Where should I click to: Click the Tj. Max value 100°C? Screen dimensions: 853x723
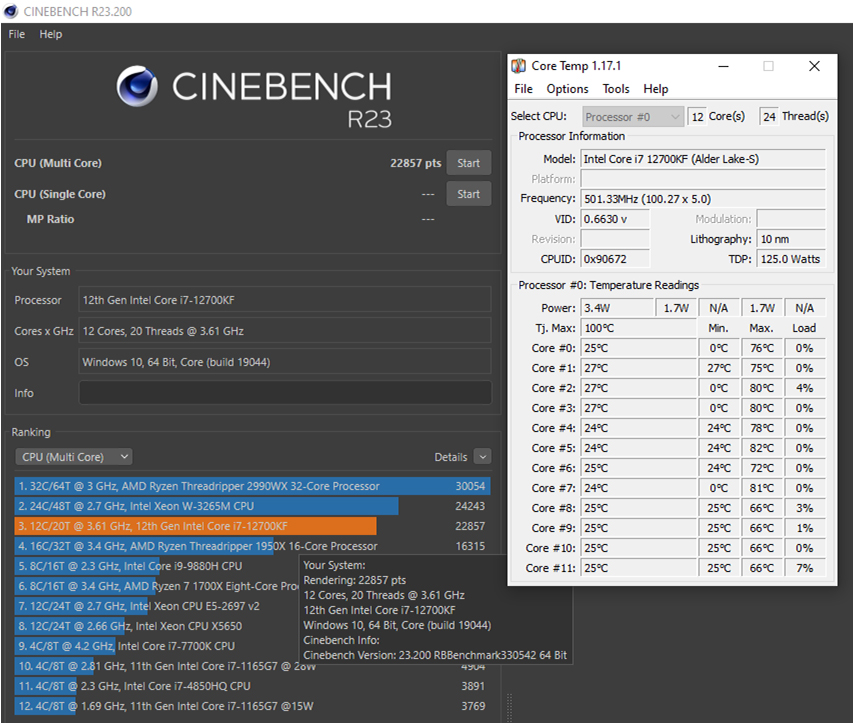pos(638,328)
